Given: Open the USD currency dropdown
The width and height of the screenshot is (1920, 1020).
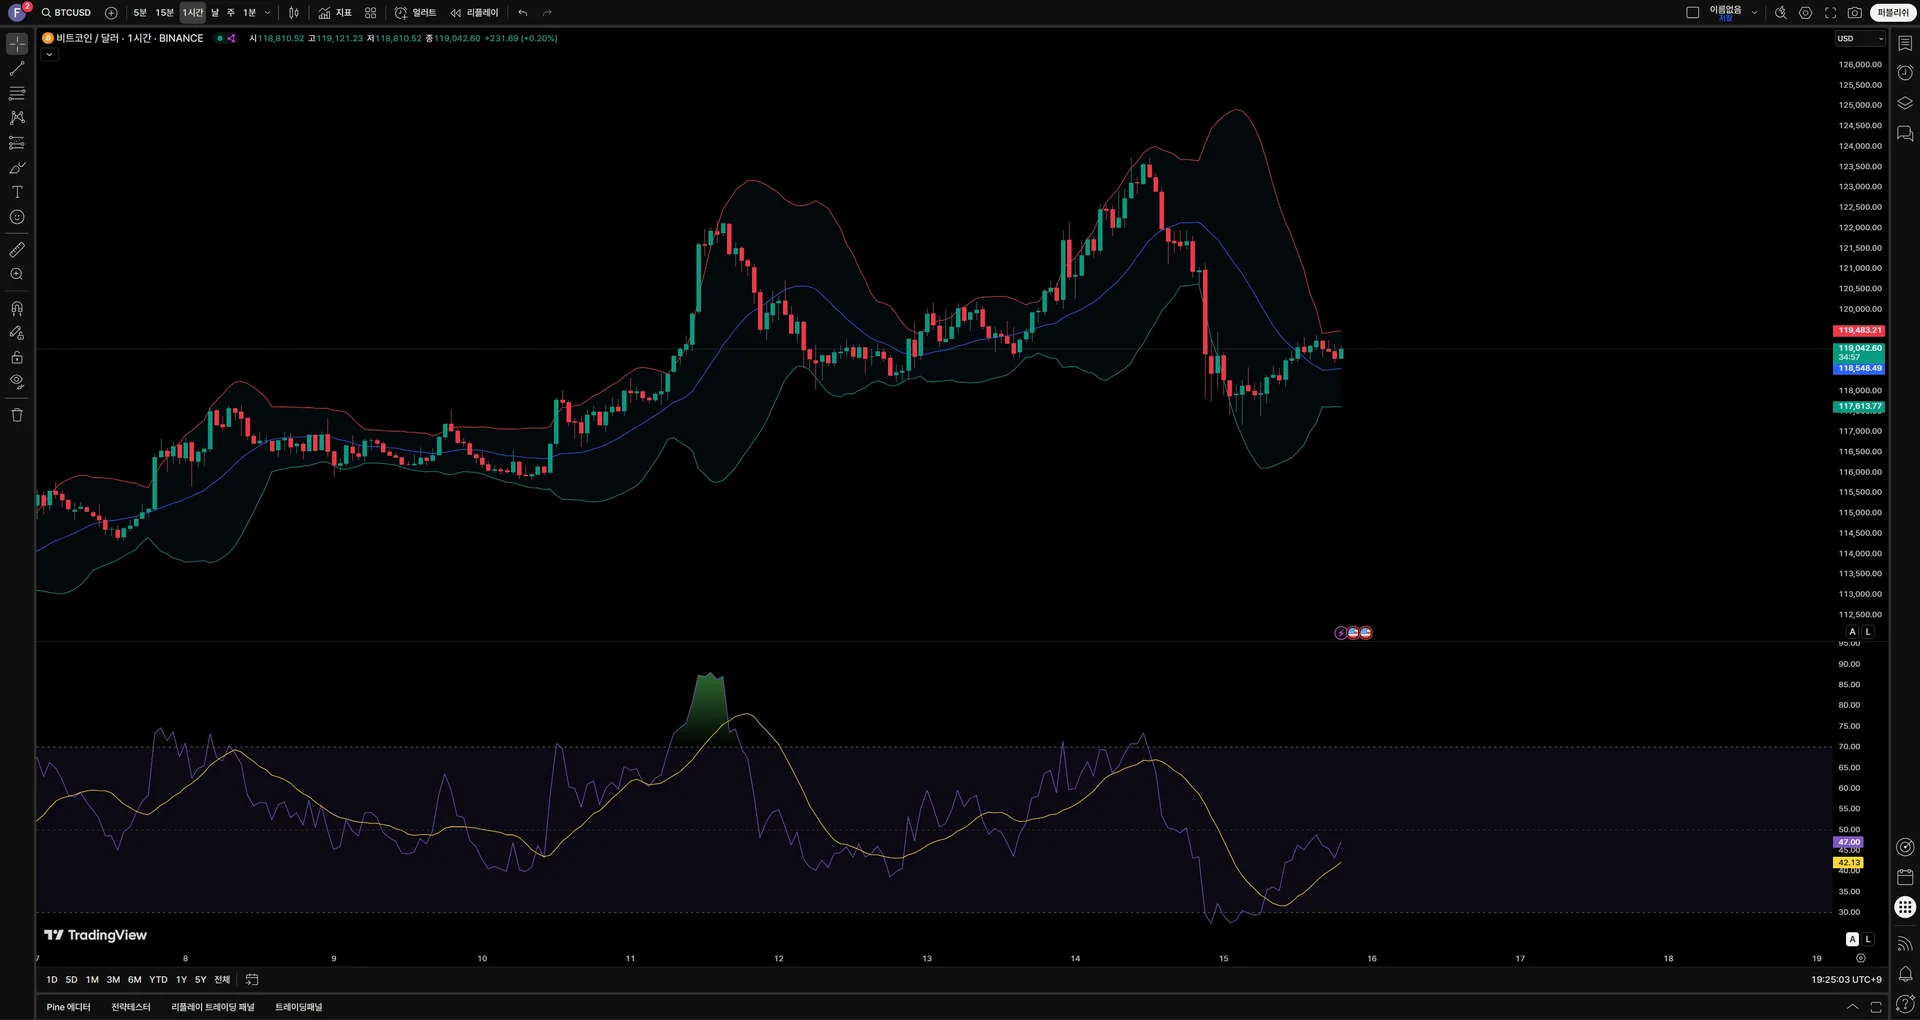Looking at the screenshot, I should click(x=1860, y=39).
